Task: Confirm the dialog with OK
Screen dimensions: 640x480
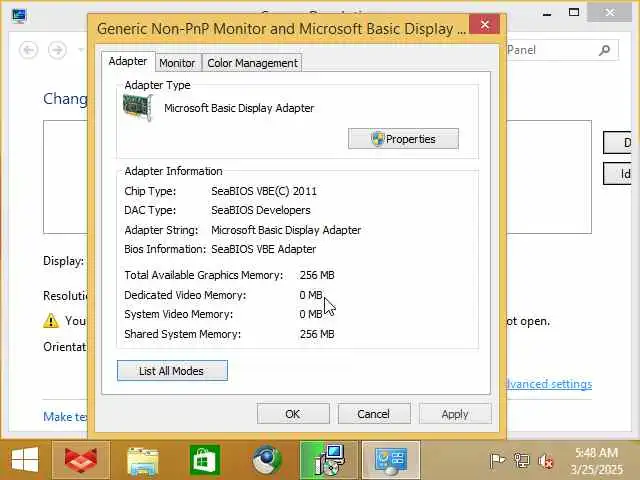Action: [293, 414]
